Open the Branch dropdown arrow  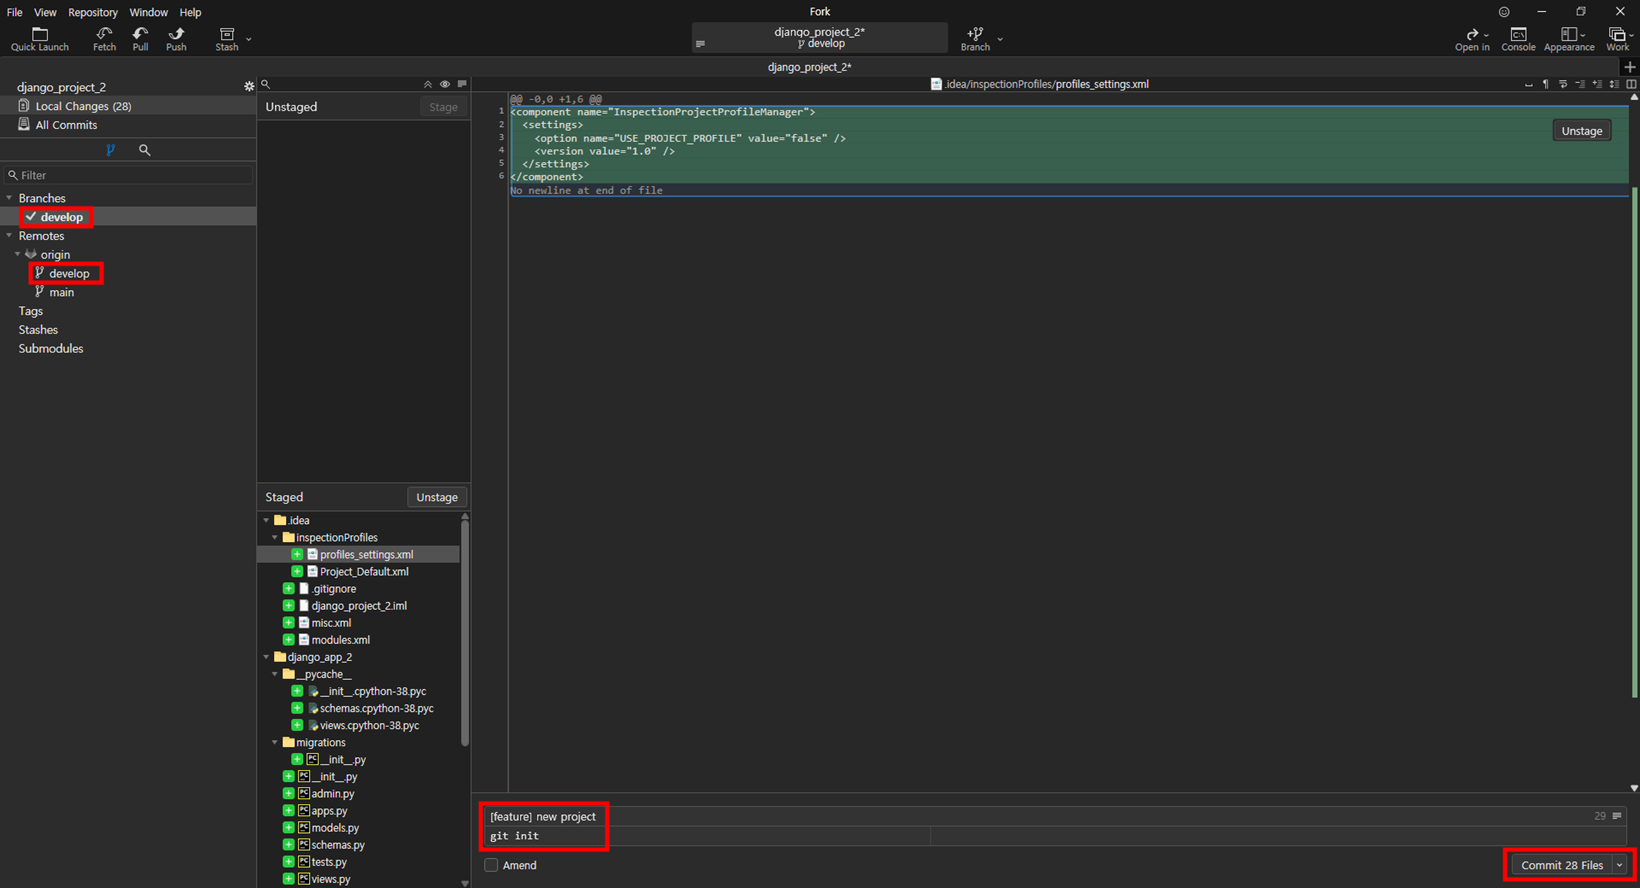point(1000,40)
